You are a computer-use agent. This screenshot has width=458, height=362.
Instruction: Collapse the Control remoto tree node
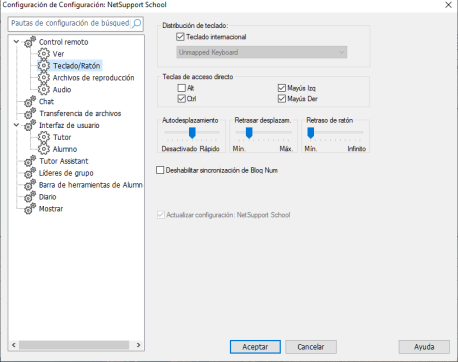coord(16,42)
